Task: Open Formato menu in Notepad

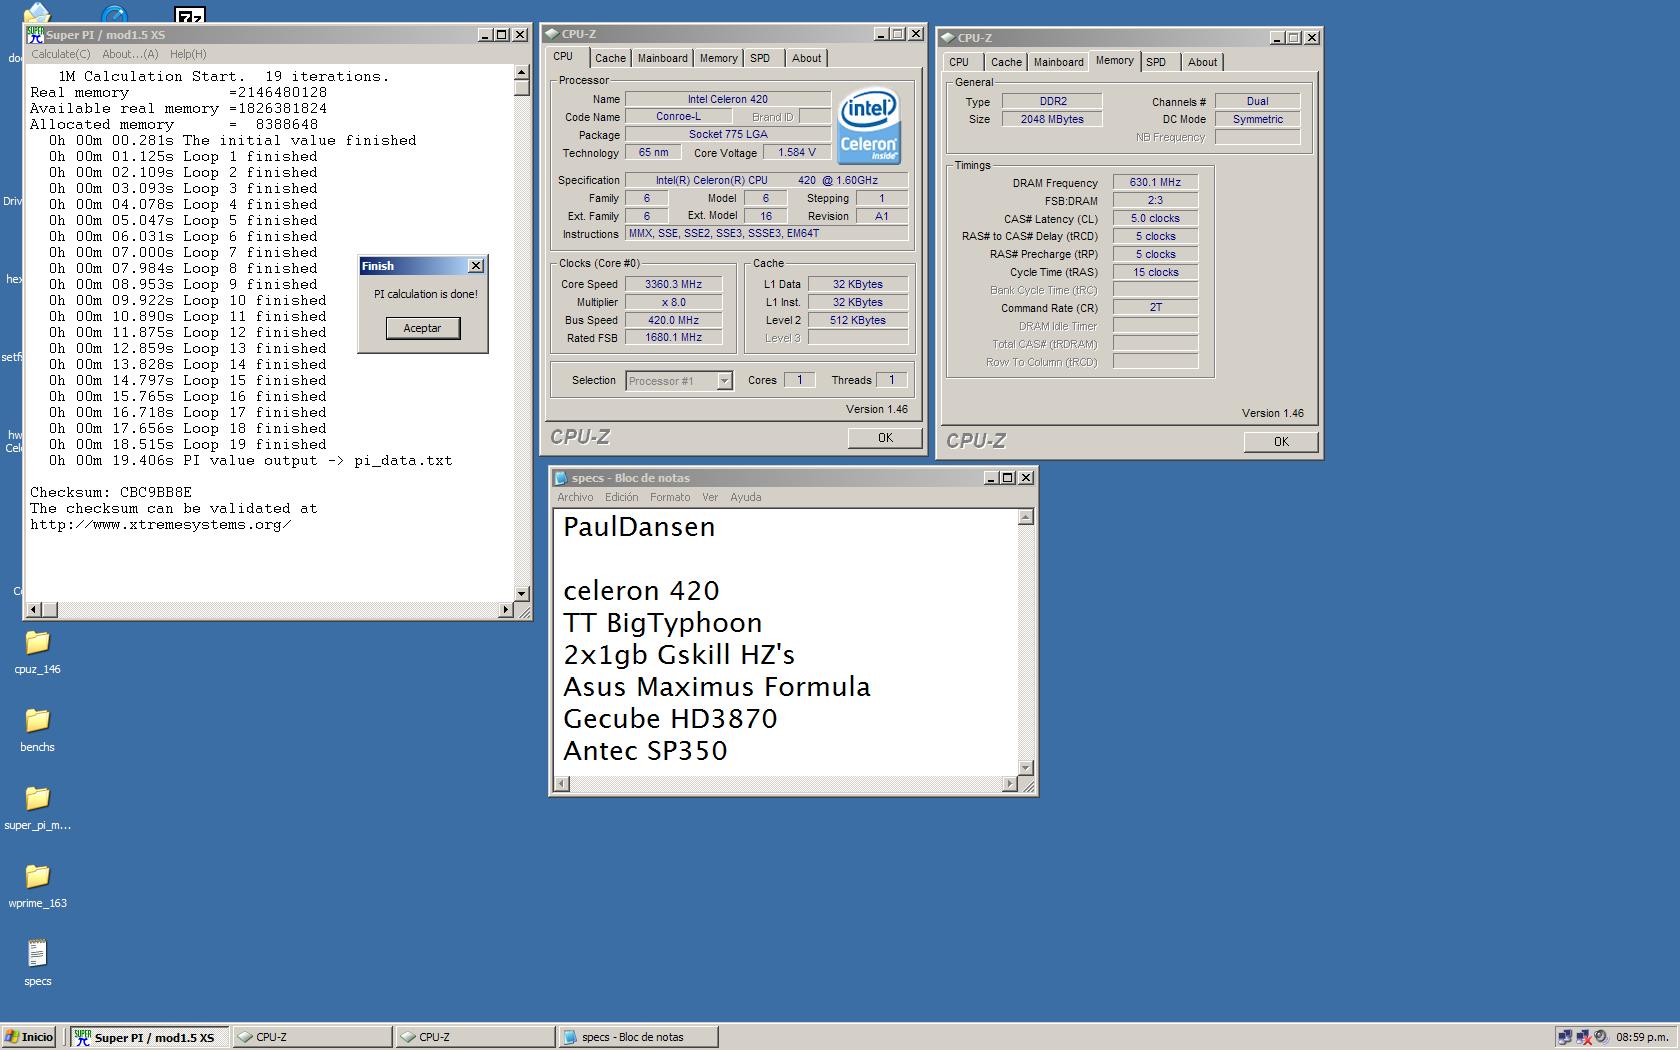Action: (670, 497)
